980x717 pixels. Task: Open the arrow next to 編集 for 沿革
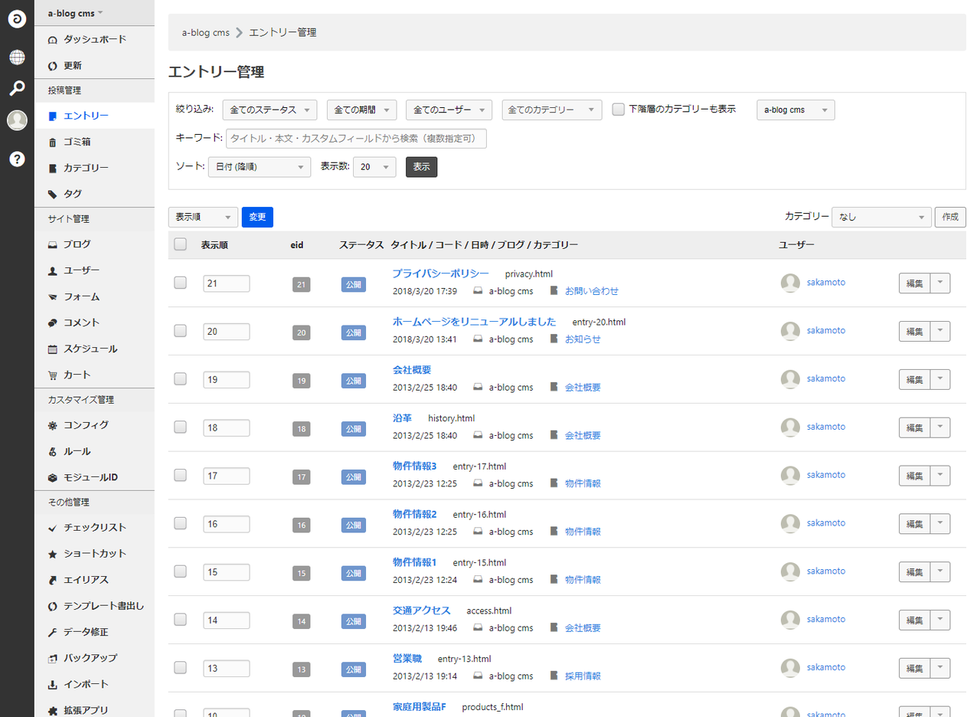pos(941,427)
